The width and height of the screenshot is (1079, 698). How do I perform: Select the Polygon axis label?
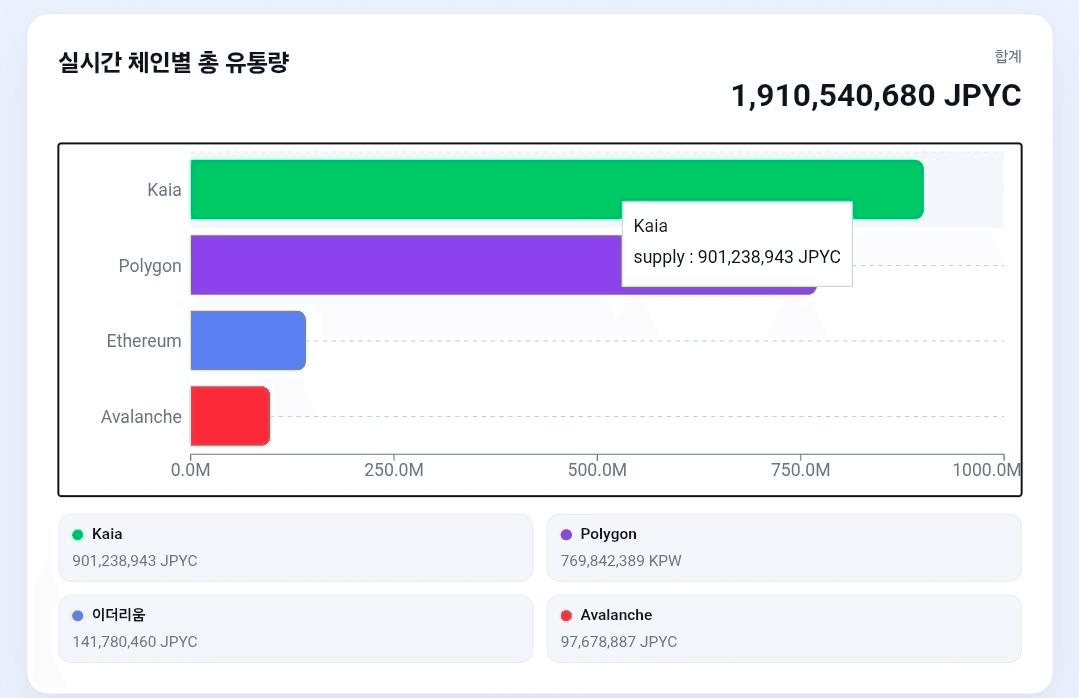click(150, 266)
